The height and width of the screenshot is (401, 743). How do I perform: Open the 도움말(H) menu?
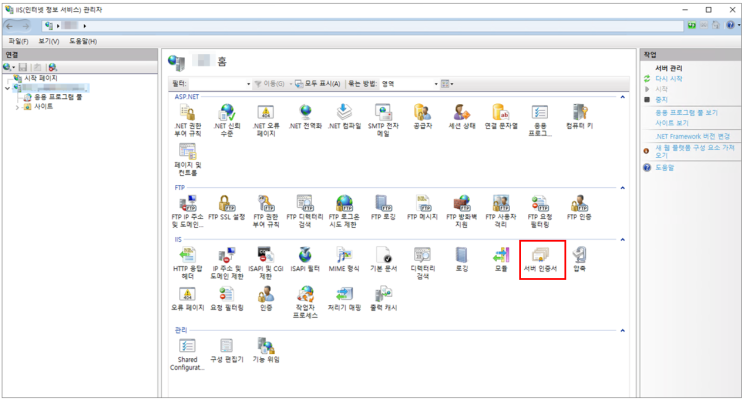(x=83, y=41)
